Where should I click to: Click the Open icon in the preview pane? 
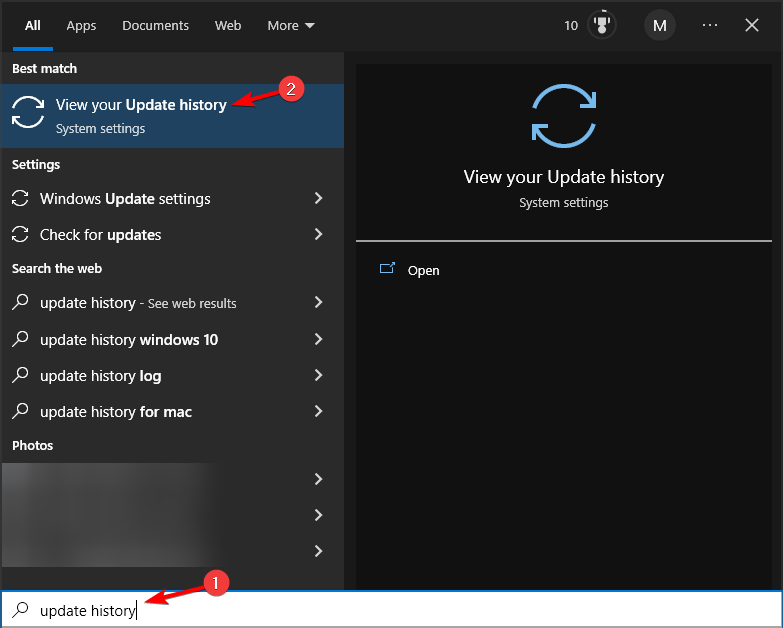coord(387,269)
